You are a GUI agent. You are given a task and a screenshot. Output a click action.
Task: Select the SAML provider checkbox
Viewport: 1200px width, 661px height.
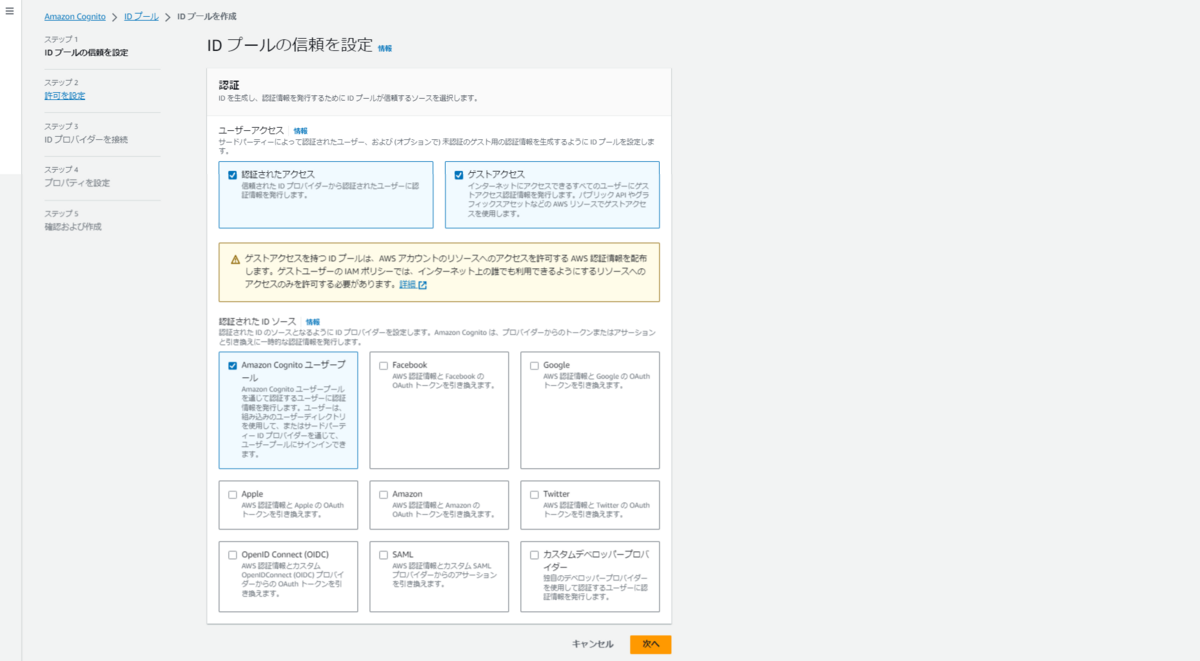(384, 555)
